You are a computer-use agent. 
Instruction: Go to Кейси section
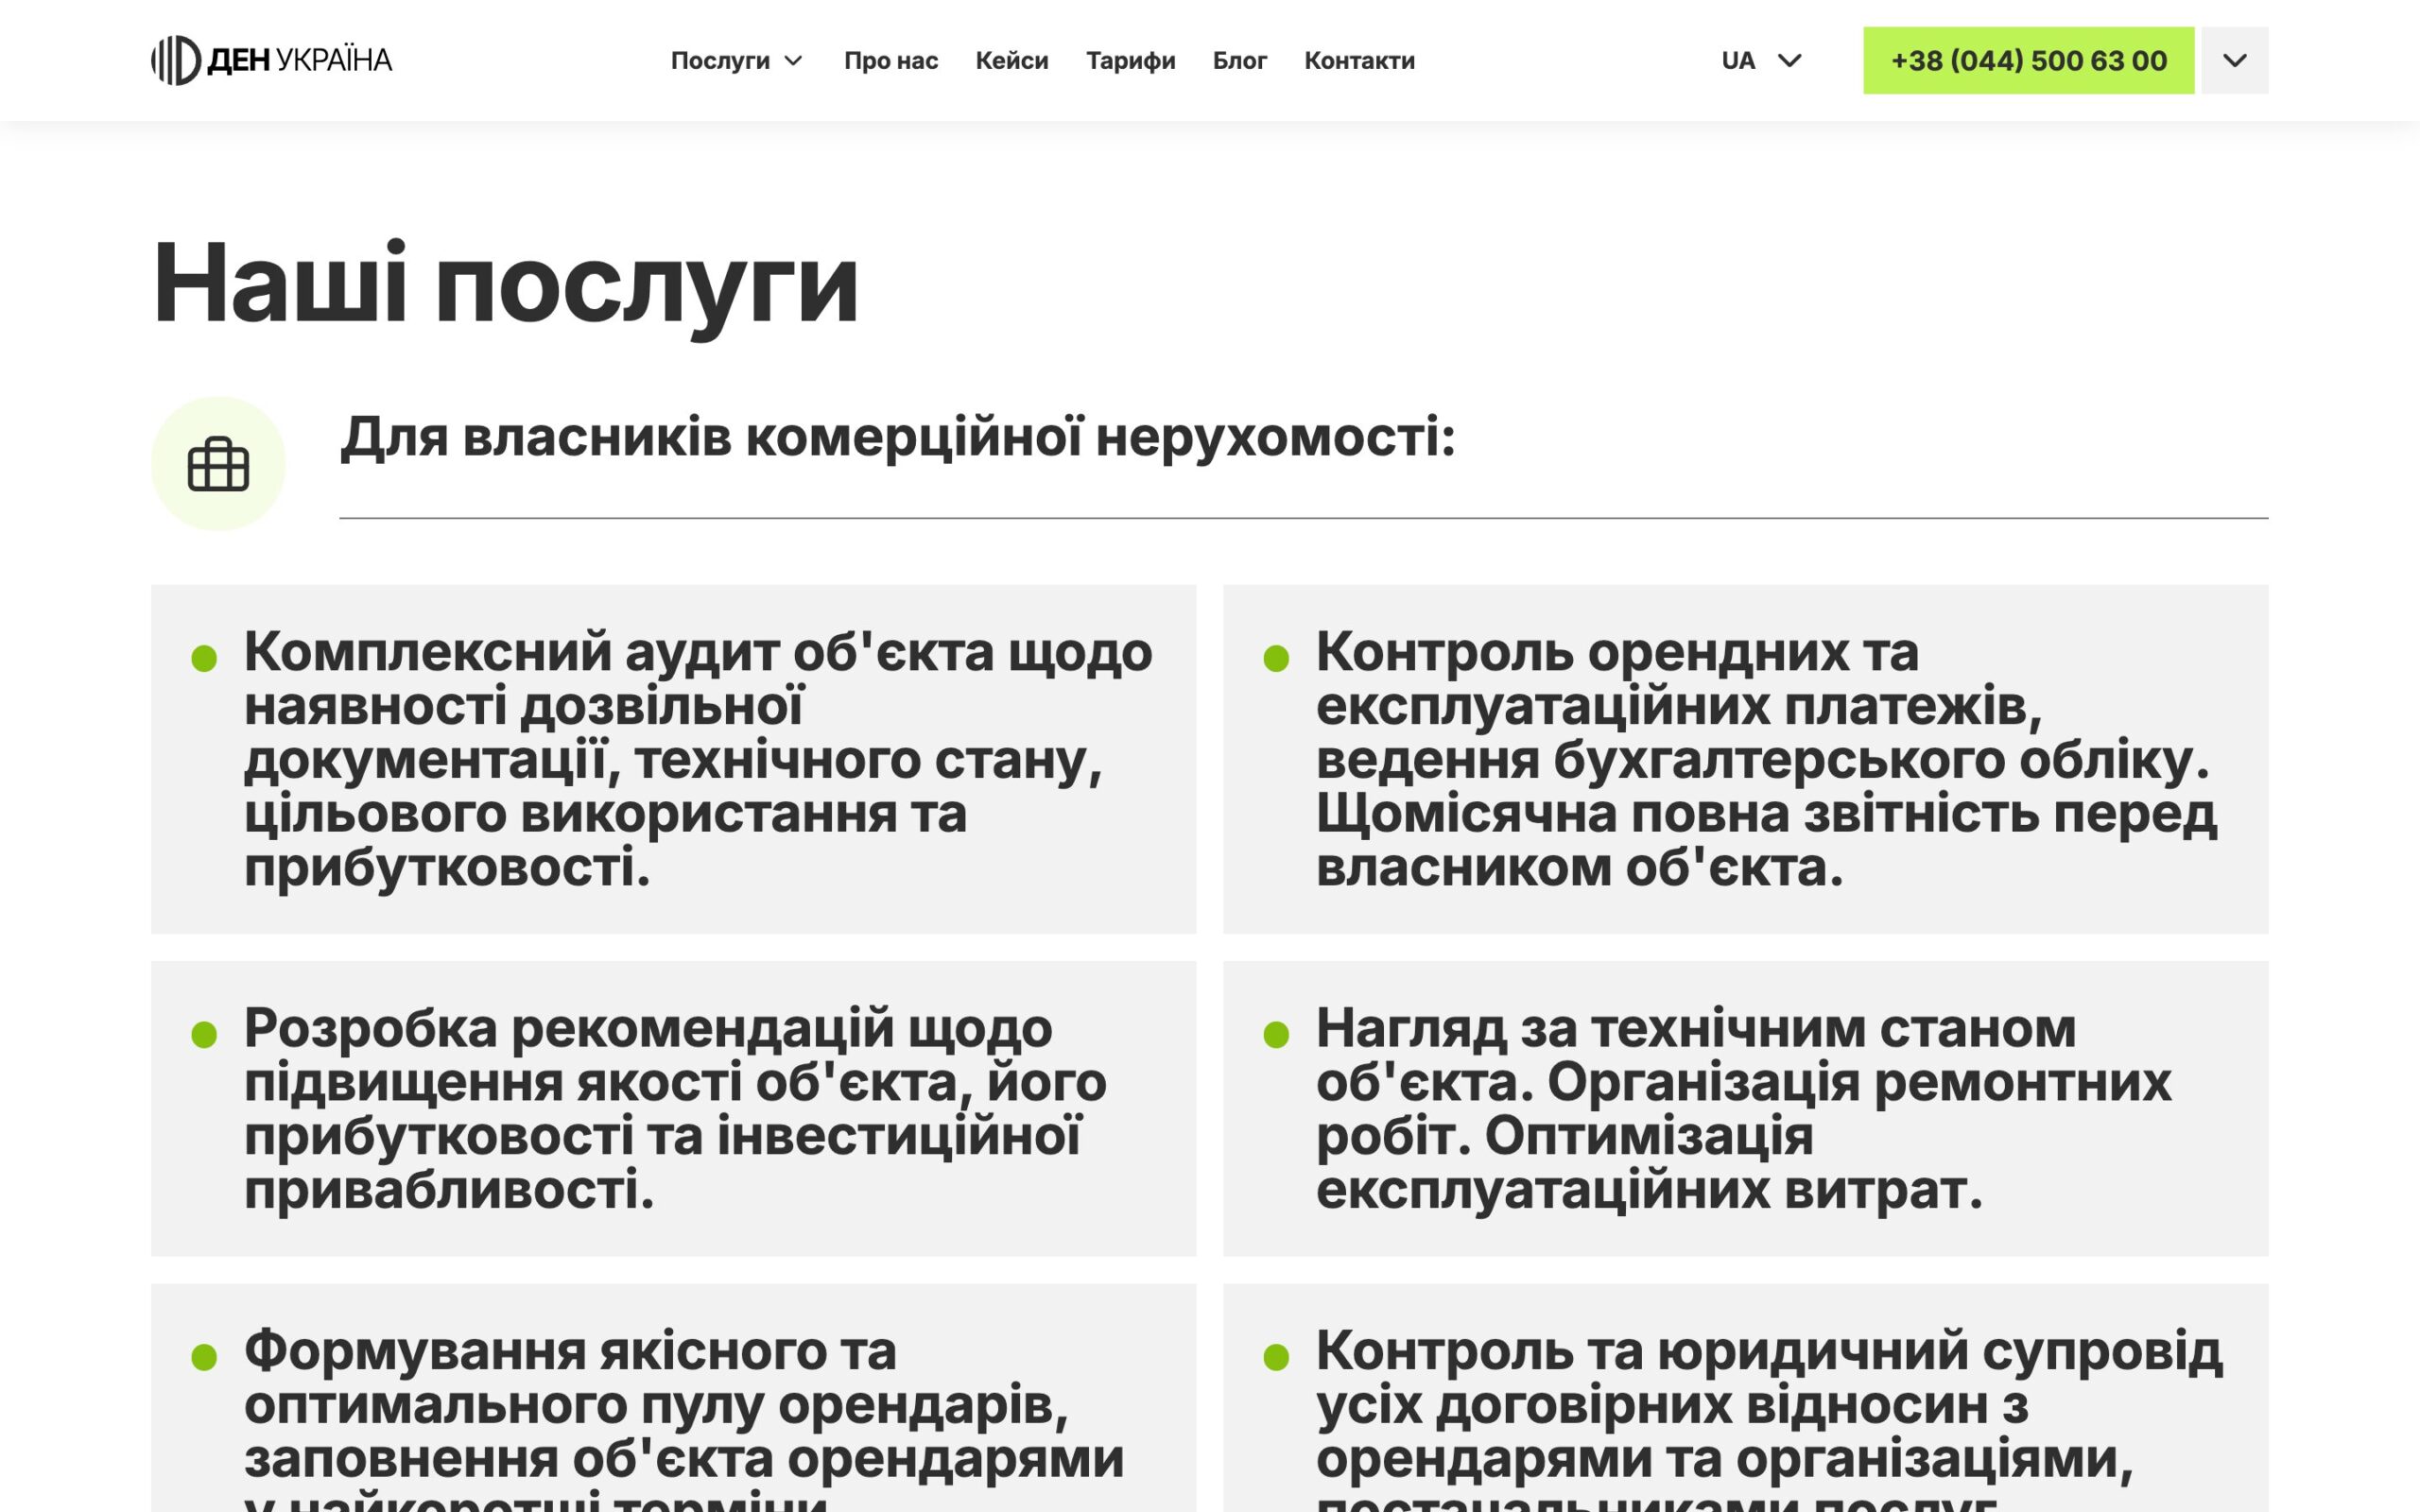point(1012,61)
